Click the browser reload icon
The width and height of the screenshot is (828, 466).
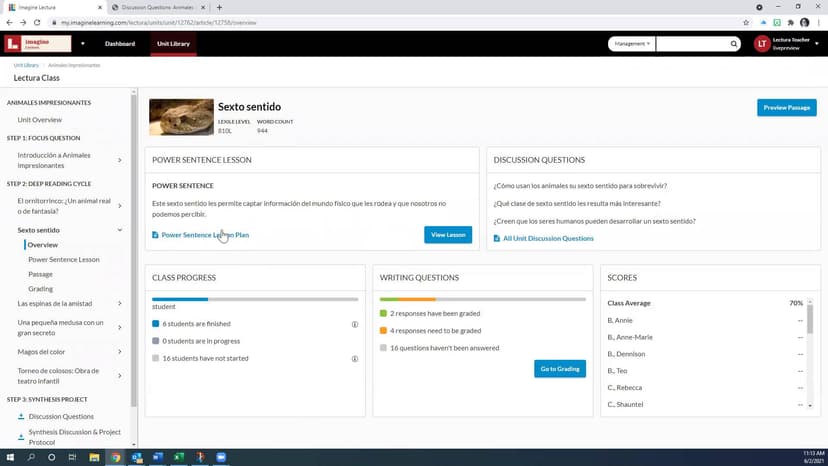37,22
